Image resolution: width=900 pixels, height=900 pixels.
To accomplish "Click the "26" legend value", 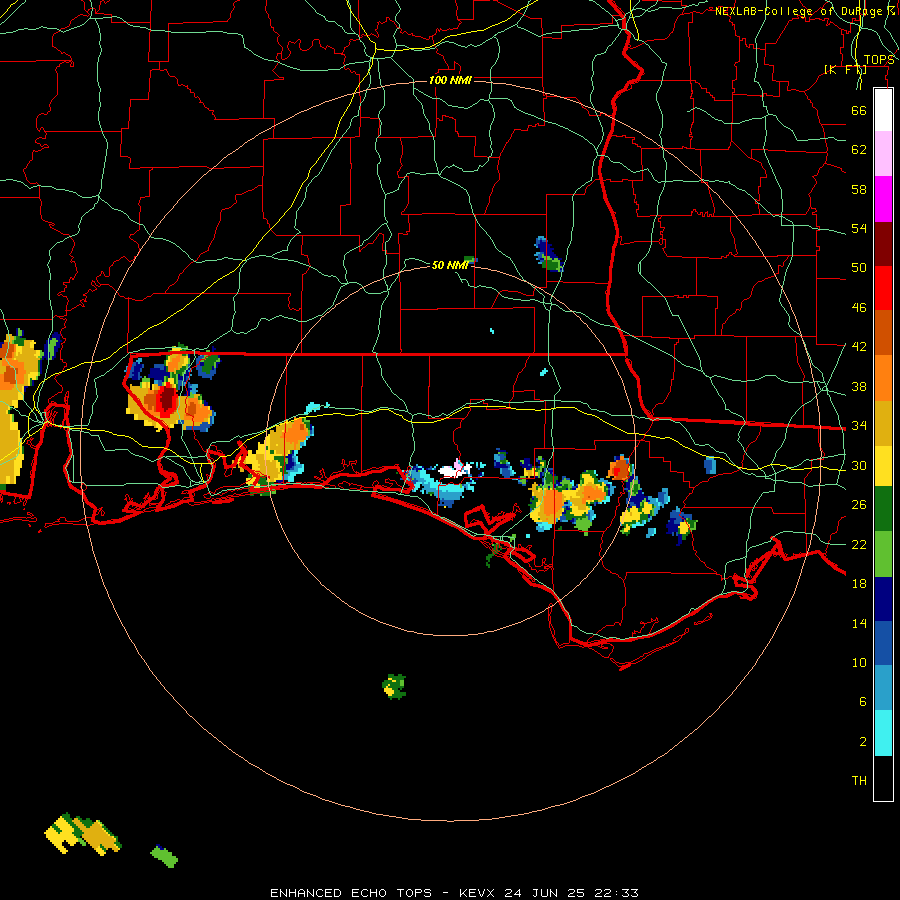I will (859, 505).
